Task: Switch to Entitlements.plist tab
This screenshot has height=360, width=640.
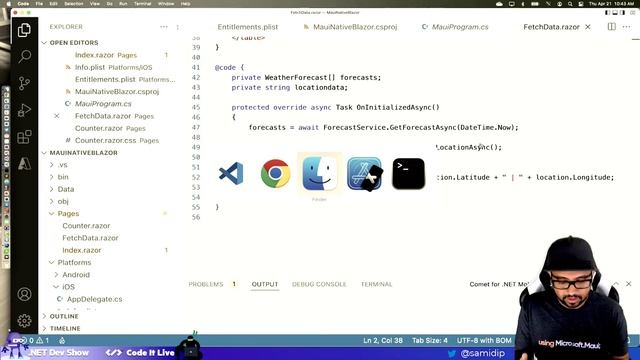Action: click(247, 27)
